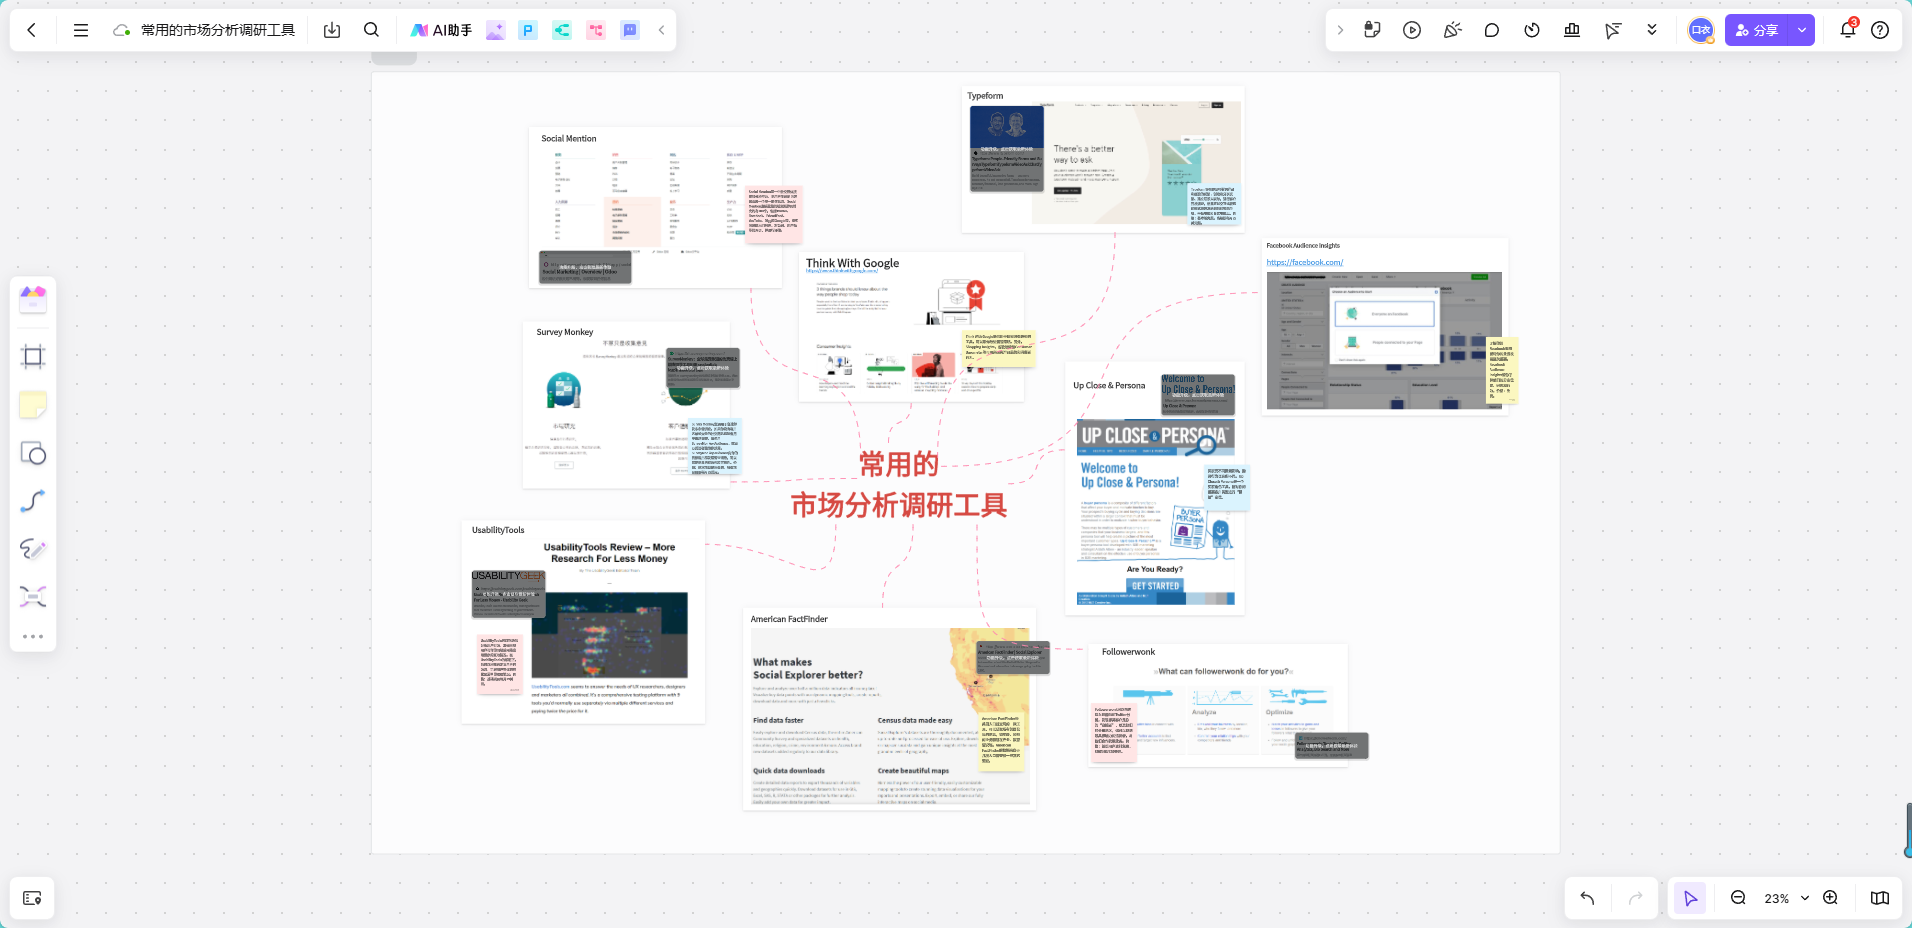Open the search magnifier icon
This screenshot has width=1912, height=928.
pos(371,30)
